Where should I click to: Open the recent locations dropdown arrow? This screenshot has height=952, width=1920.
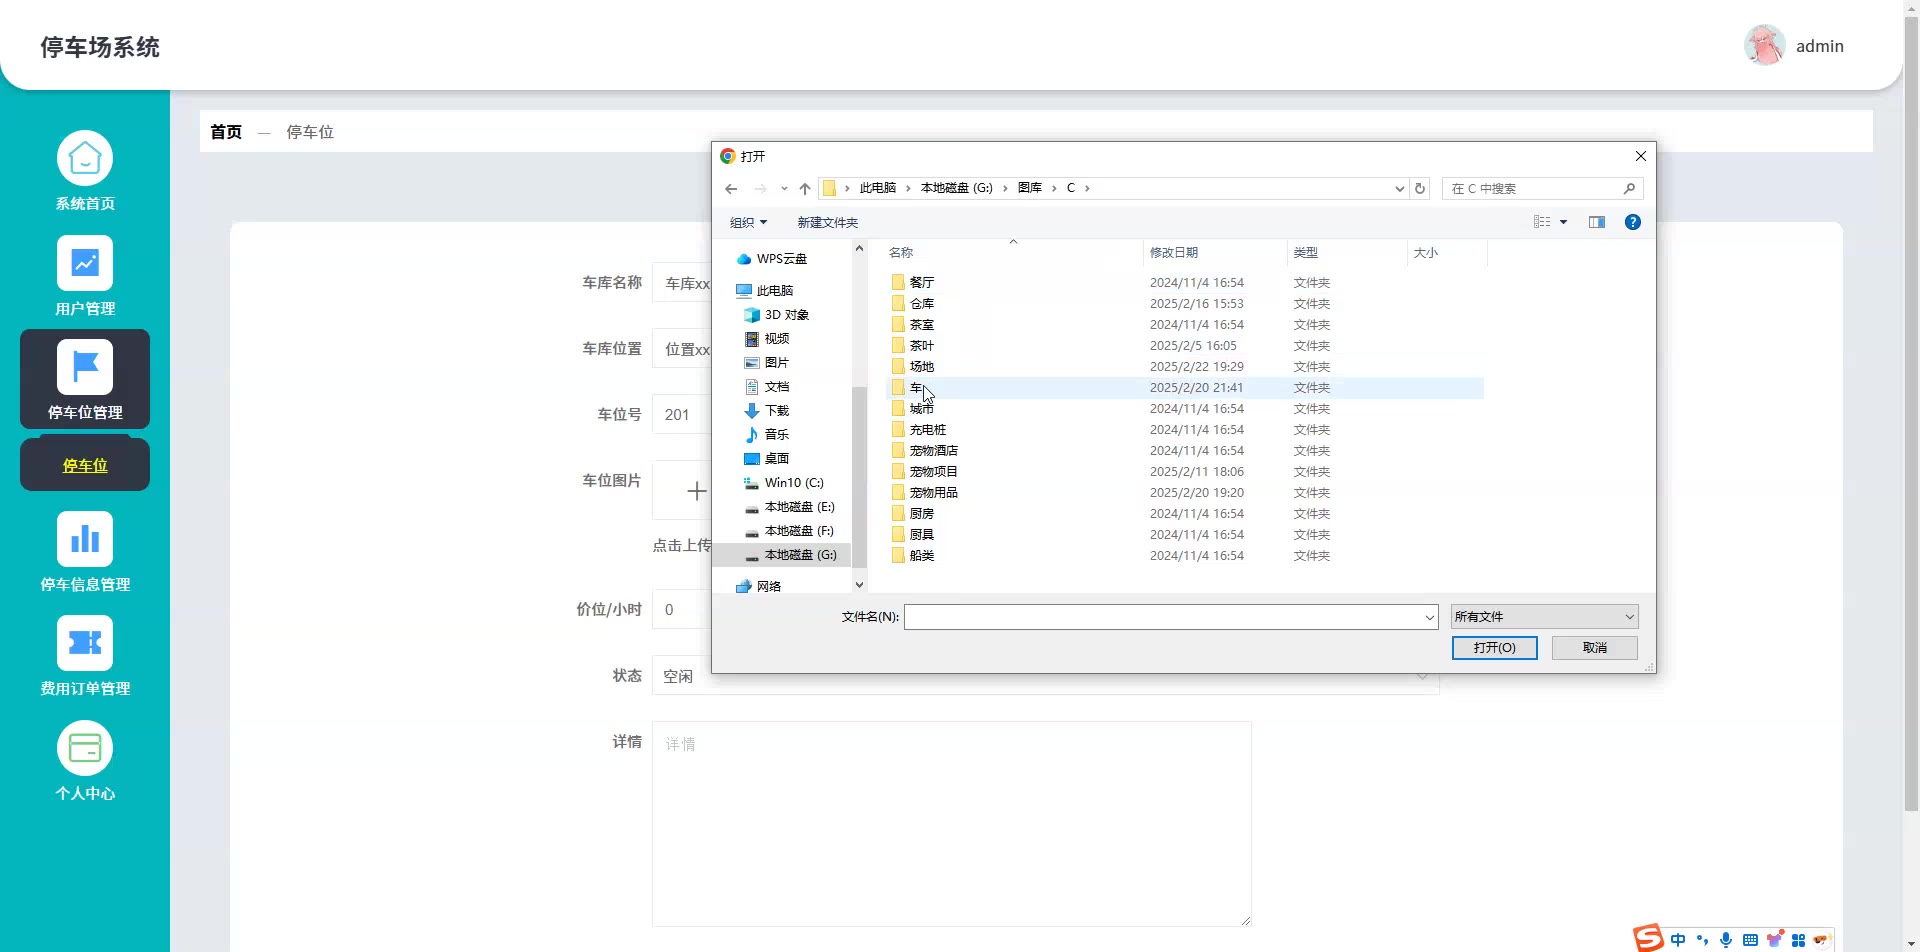point(784,188)
